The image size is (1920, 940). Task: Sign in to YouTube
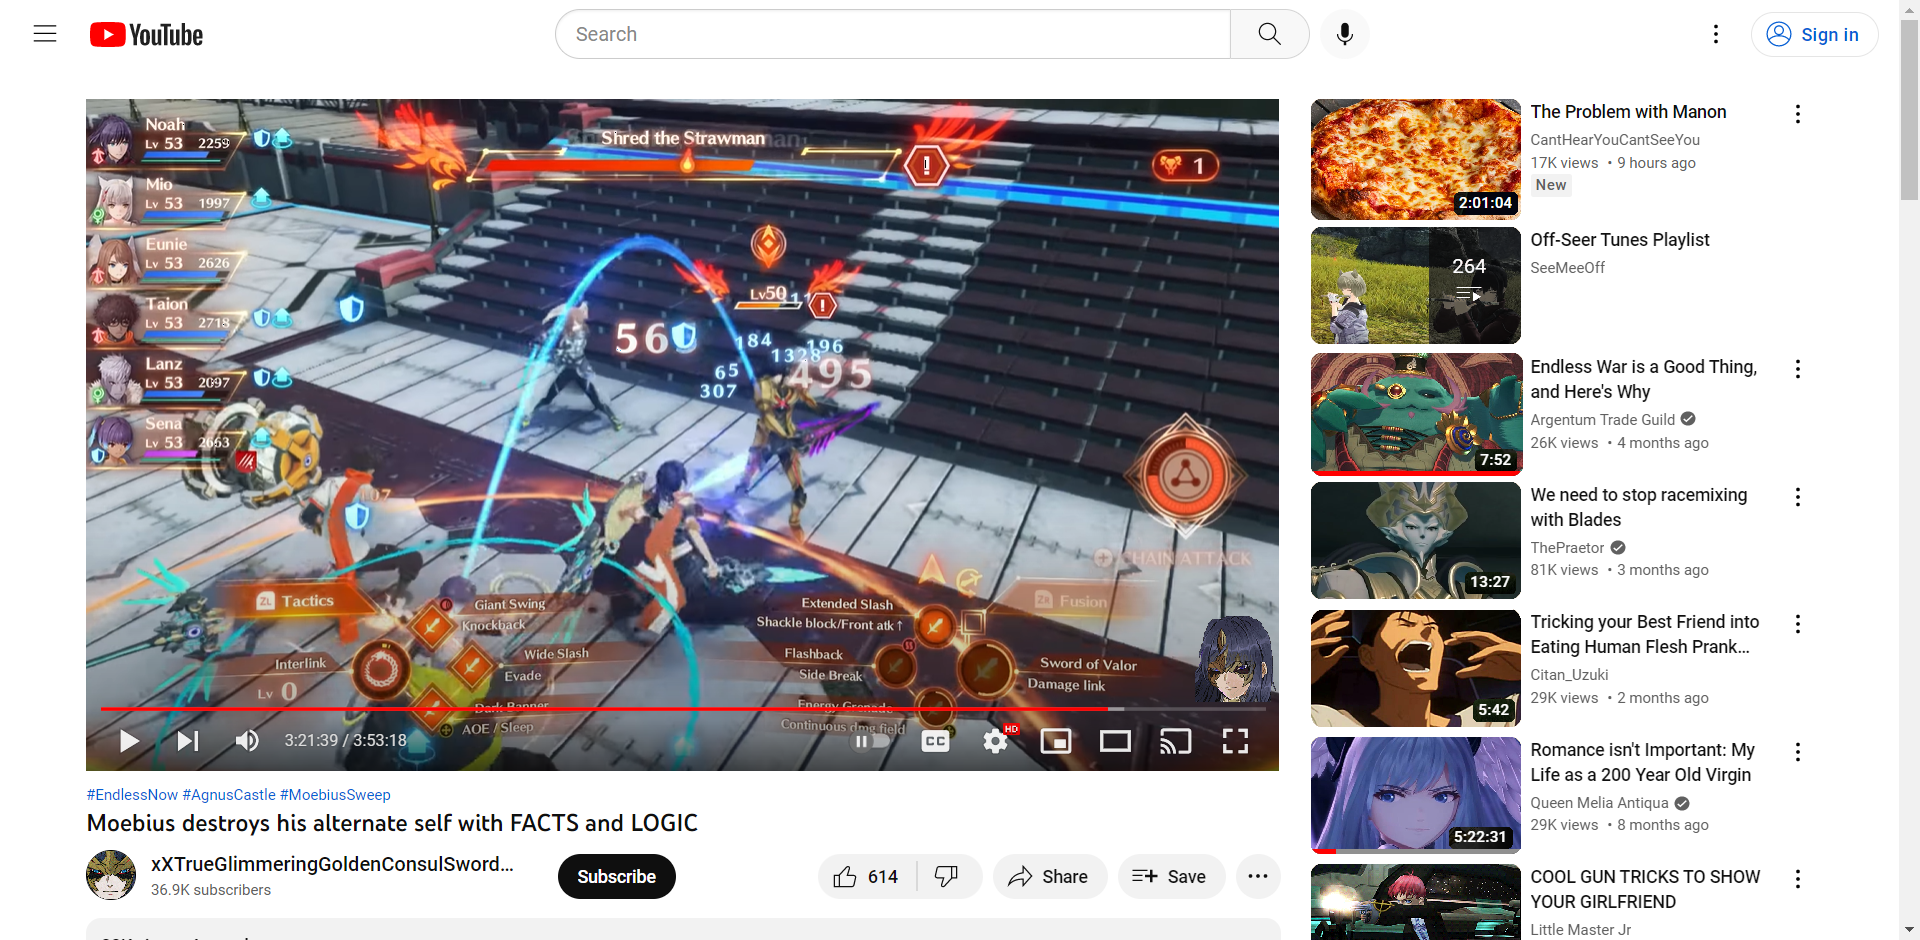[x=1814, y=34]
